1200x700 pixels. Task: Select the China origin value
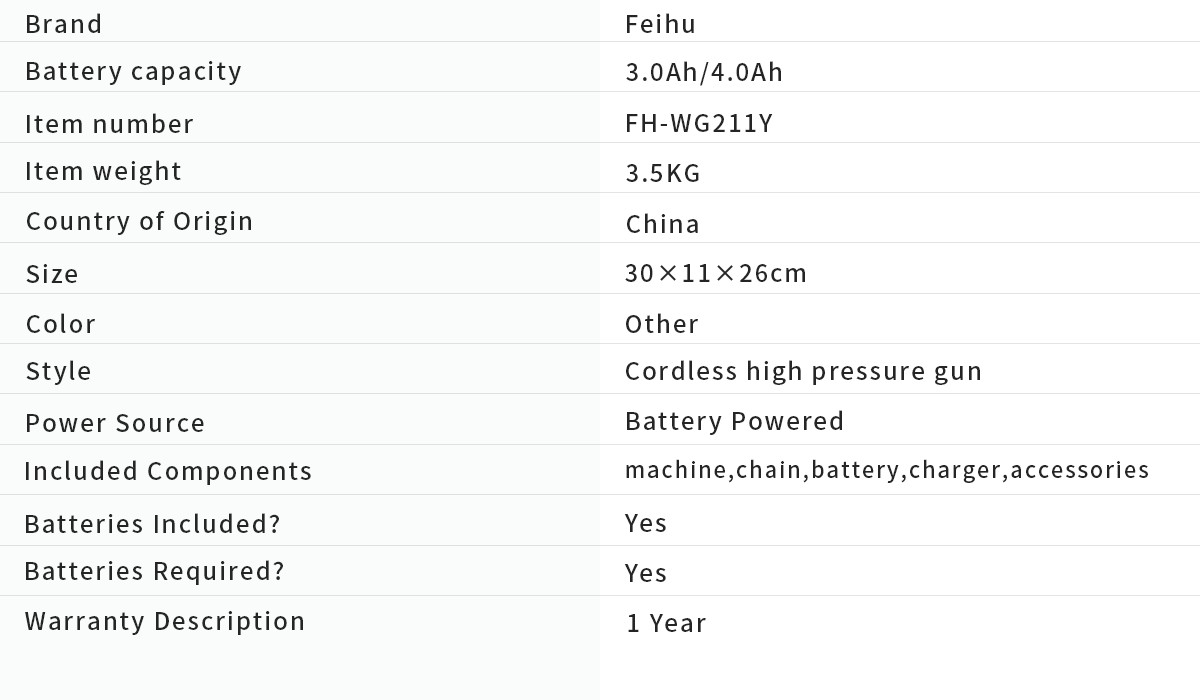[662, 224]
